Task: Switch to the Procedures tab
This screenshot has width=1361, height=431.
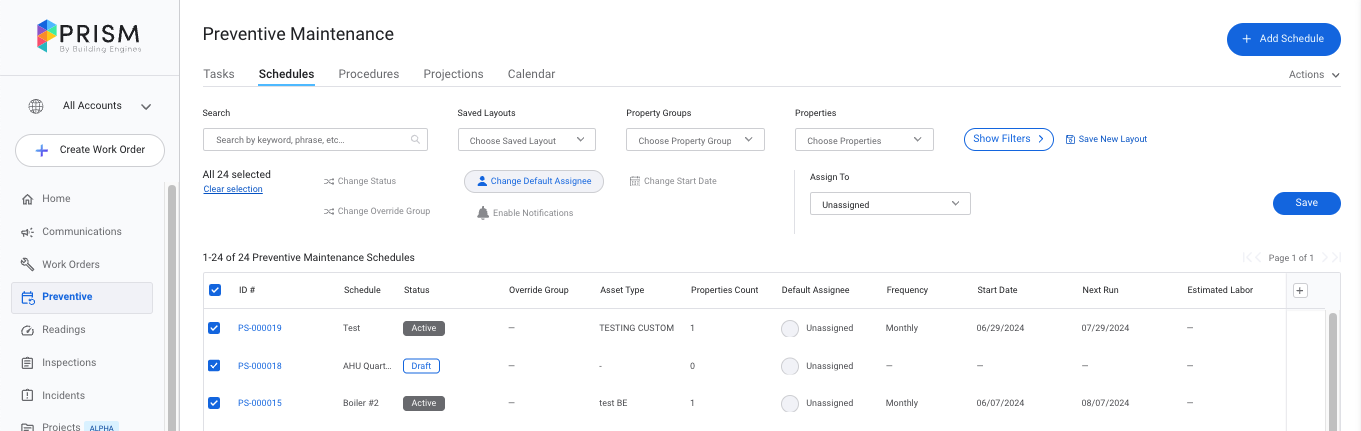Action: [368, 74]
